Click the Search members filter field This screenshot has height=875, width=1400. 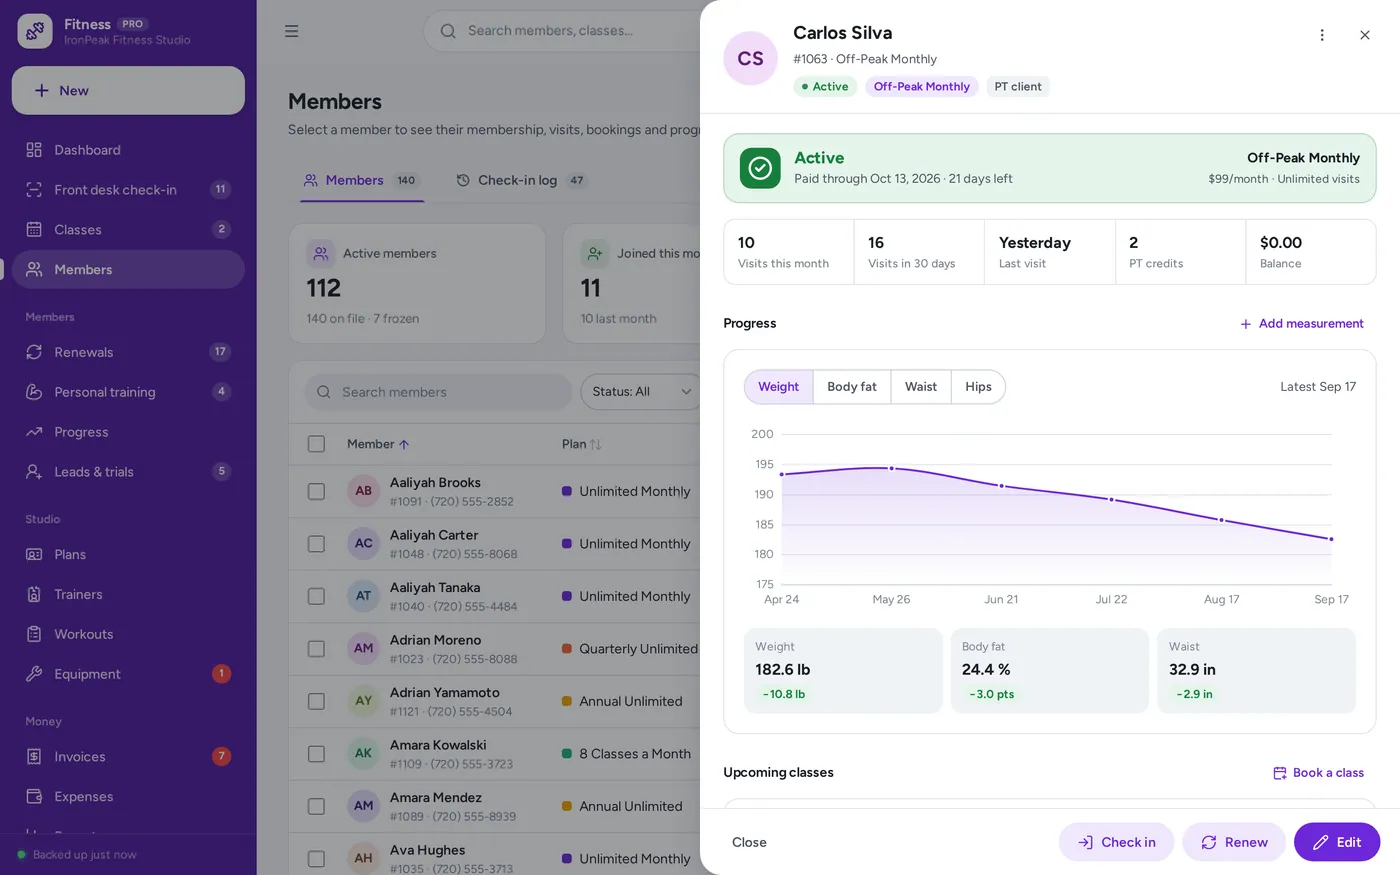[439, 392]
